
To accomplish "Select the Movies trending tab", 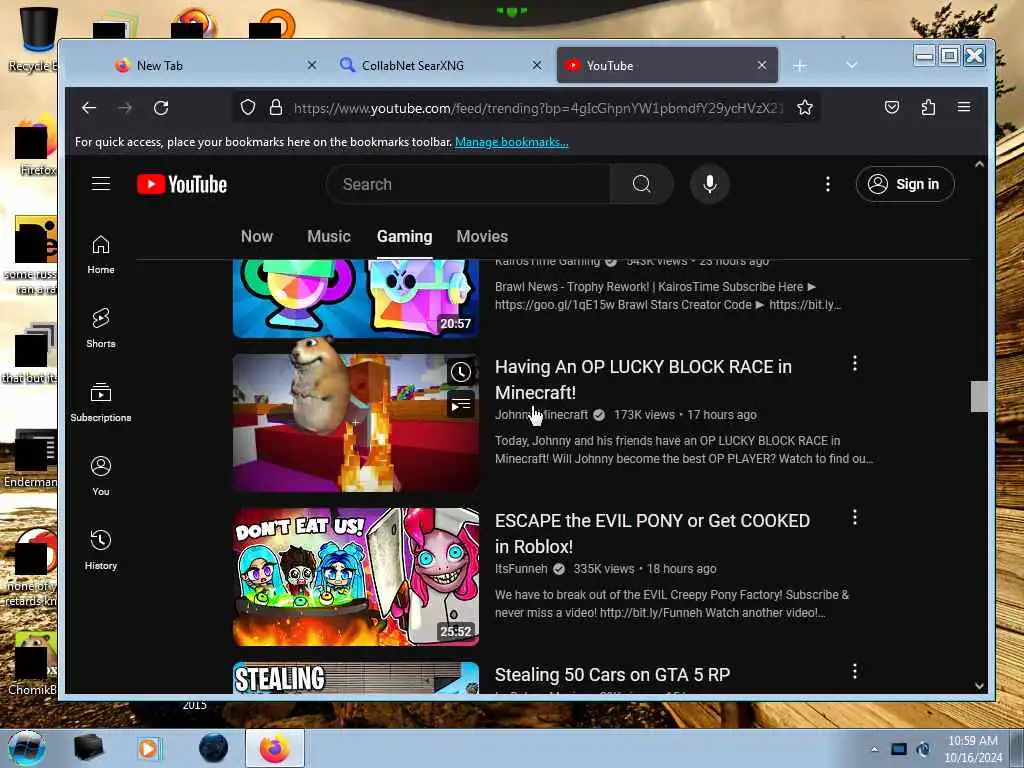I will tap(482, 236).
